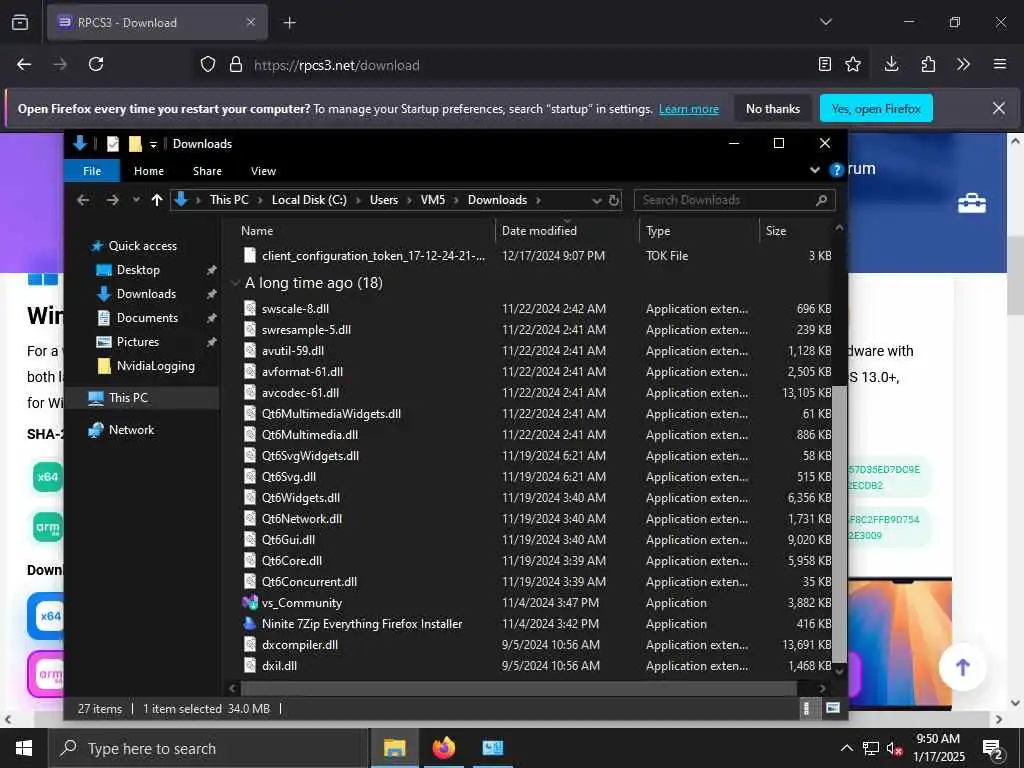The width and height of the screenshot is (1024, 768).
Task: Open File Explorer from the taskbar
Action: tap(394, 748)
